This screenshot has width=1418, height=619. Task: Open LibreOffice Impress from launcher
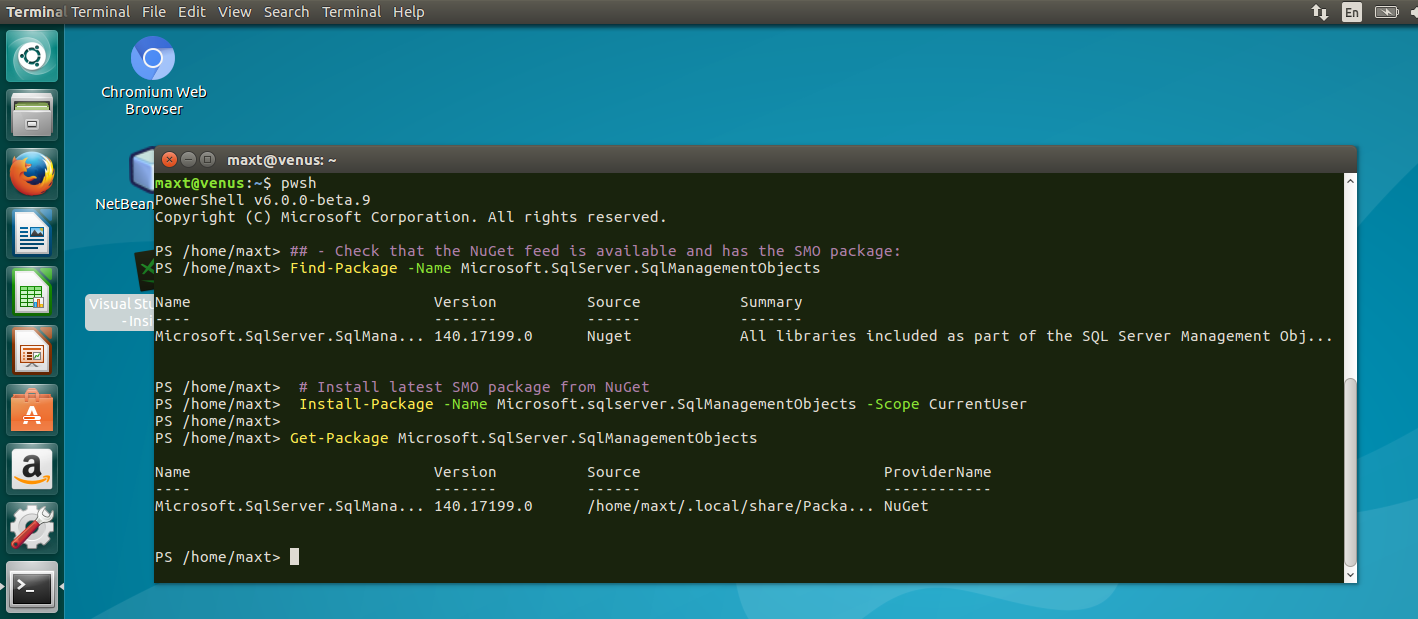[32, 351]
